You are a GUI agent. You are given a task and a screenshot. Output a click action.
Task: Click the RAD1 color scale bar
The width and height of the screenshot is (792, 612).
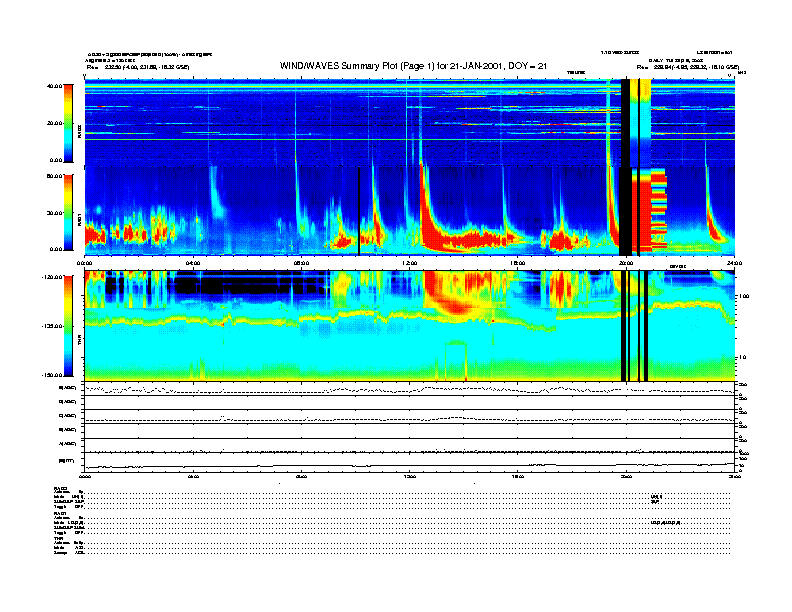(68, 212)
